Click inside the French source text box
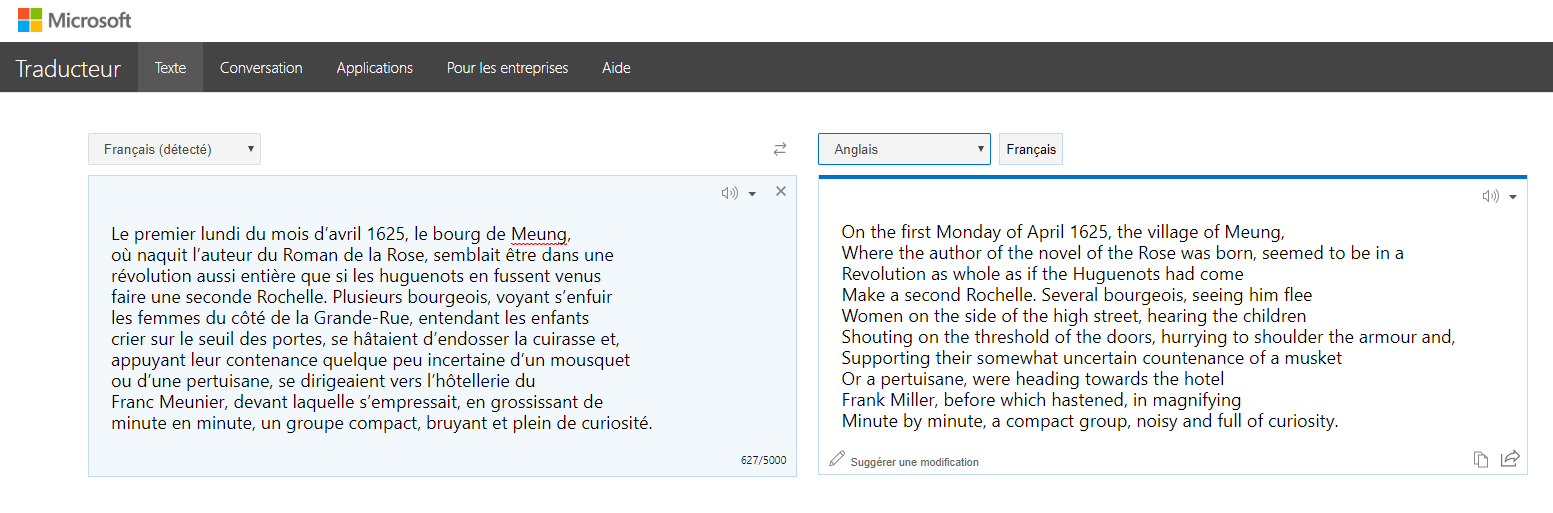This screenshot has width=1553, height=513. coord(442,326)
